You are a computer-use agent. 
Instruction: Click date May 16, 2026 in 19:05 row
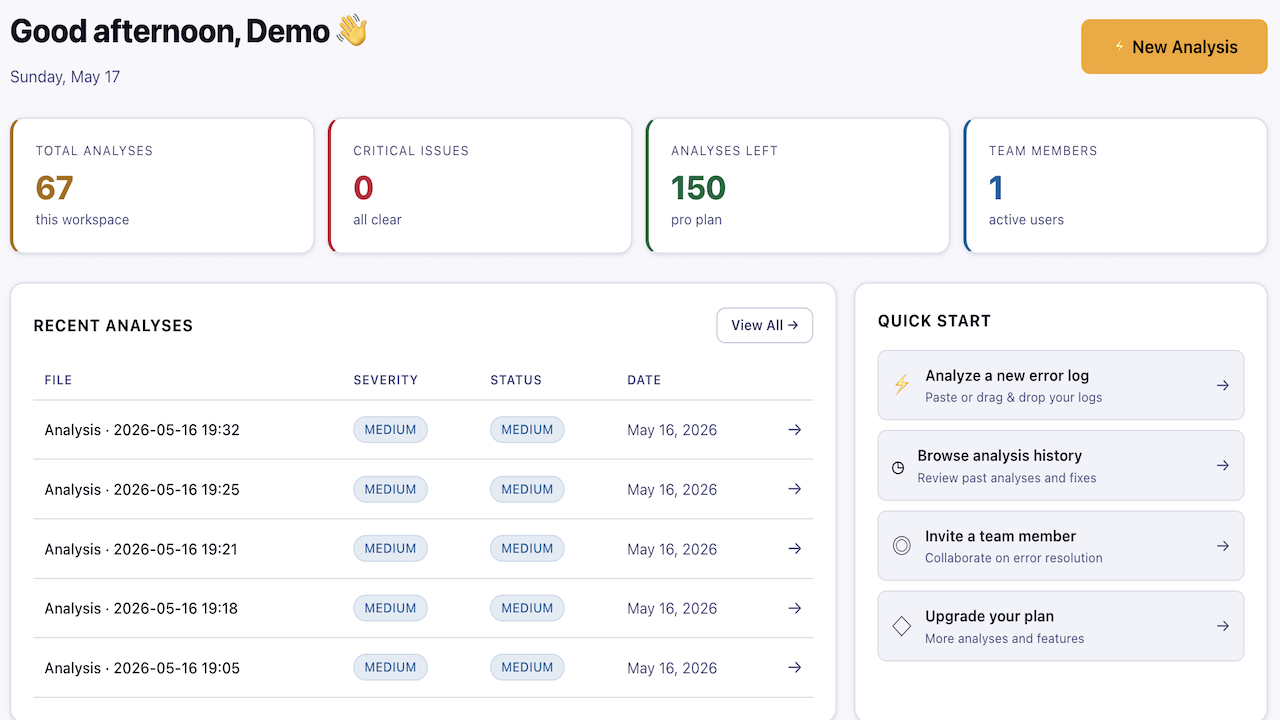click(x=672, y=668)
